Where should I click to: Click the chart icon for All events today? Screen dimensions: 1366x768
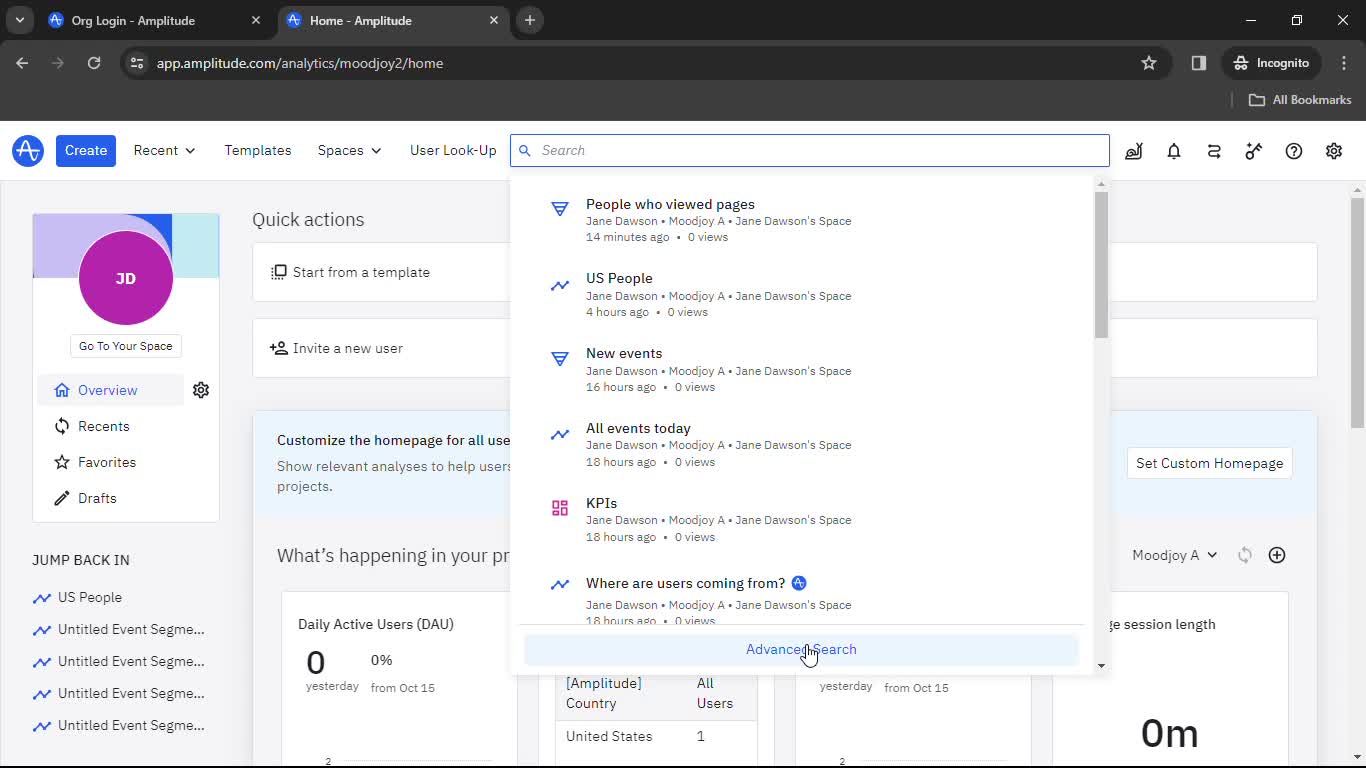[560, 434]
